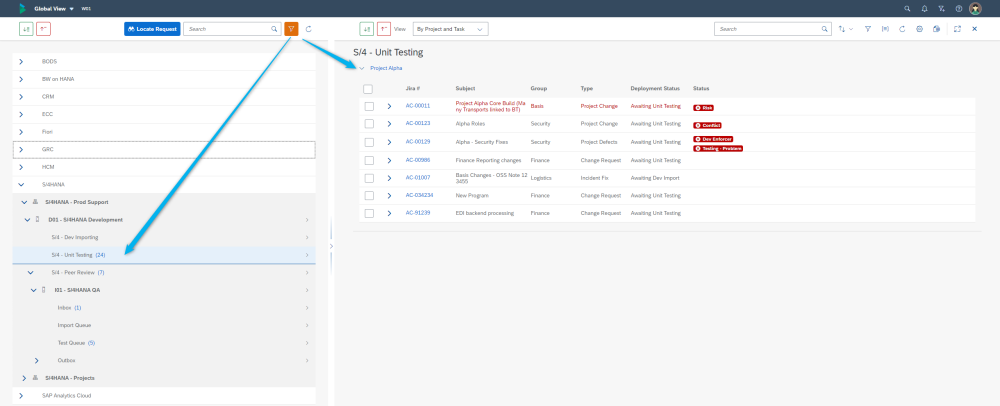This screenshot has width=1000, height=406.
Task: Click the Locate Request button
Action: pyautogui.click(x=152, y=29)
